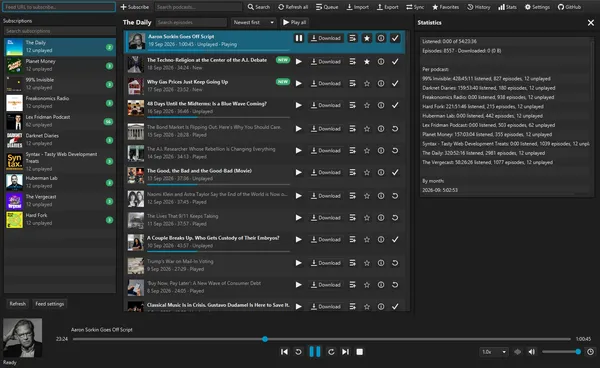Stop playback with the stop button

click(359, 352)
